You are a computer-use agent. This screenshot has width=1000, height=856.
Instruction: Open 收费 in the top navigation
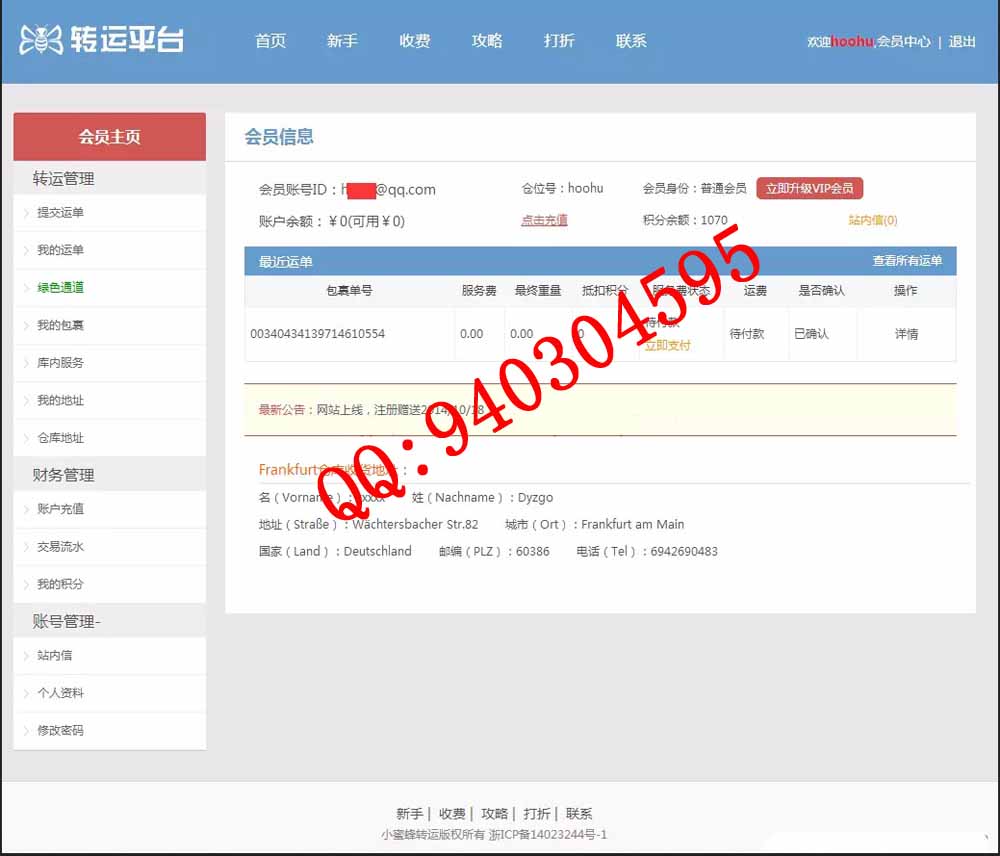(414, 41)
